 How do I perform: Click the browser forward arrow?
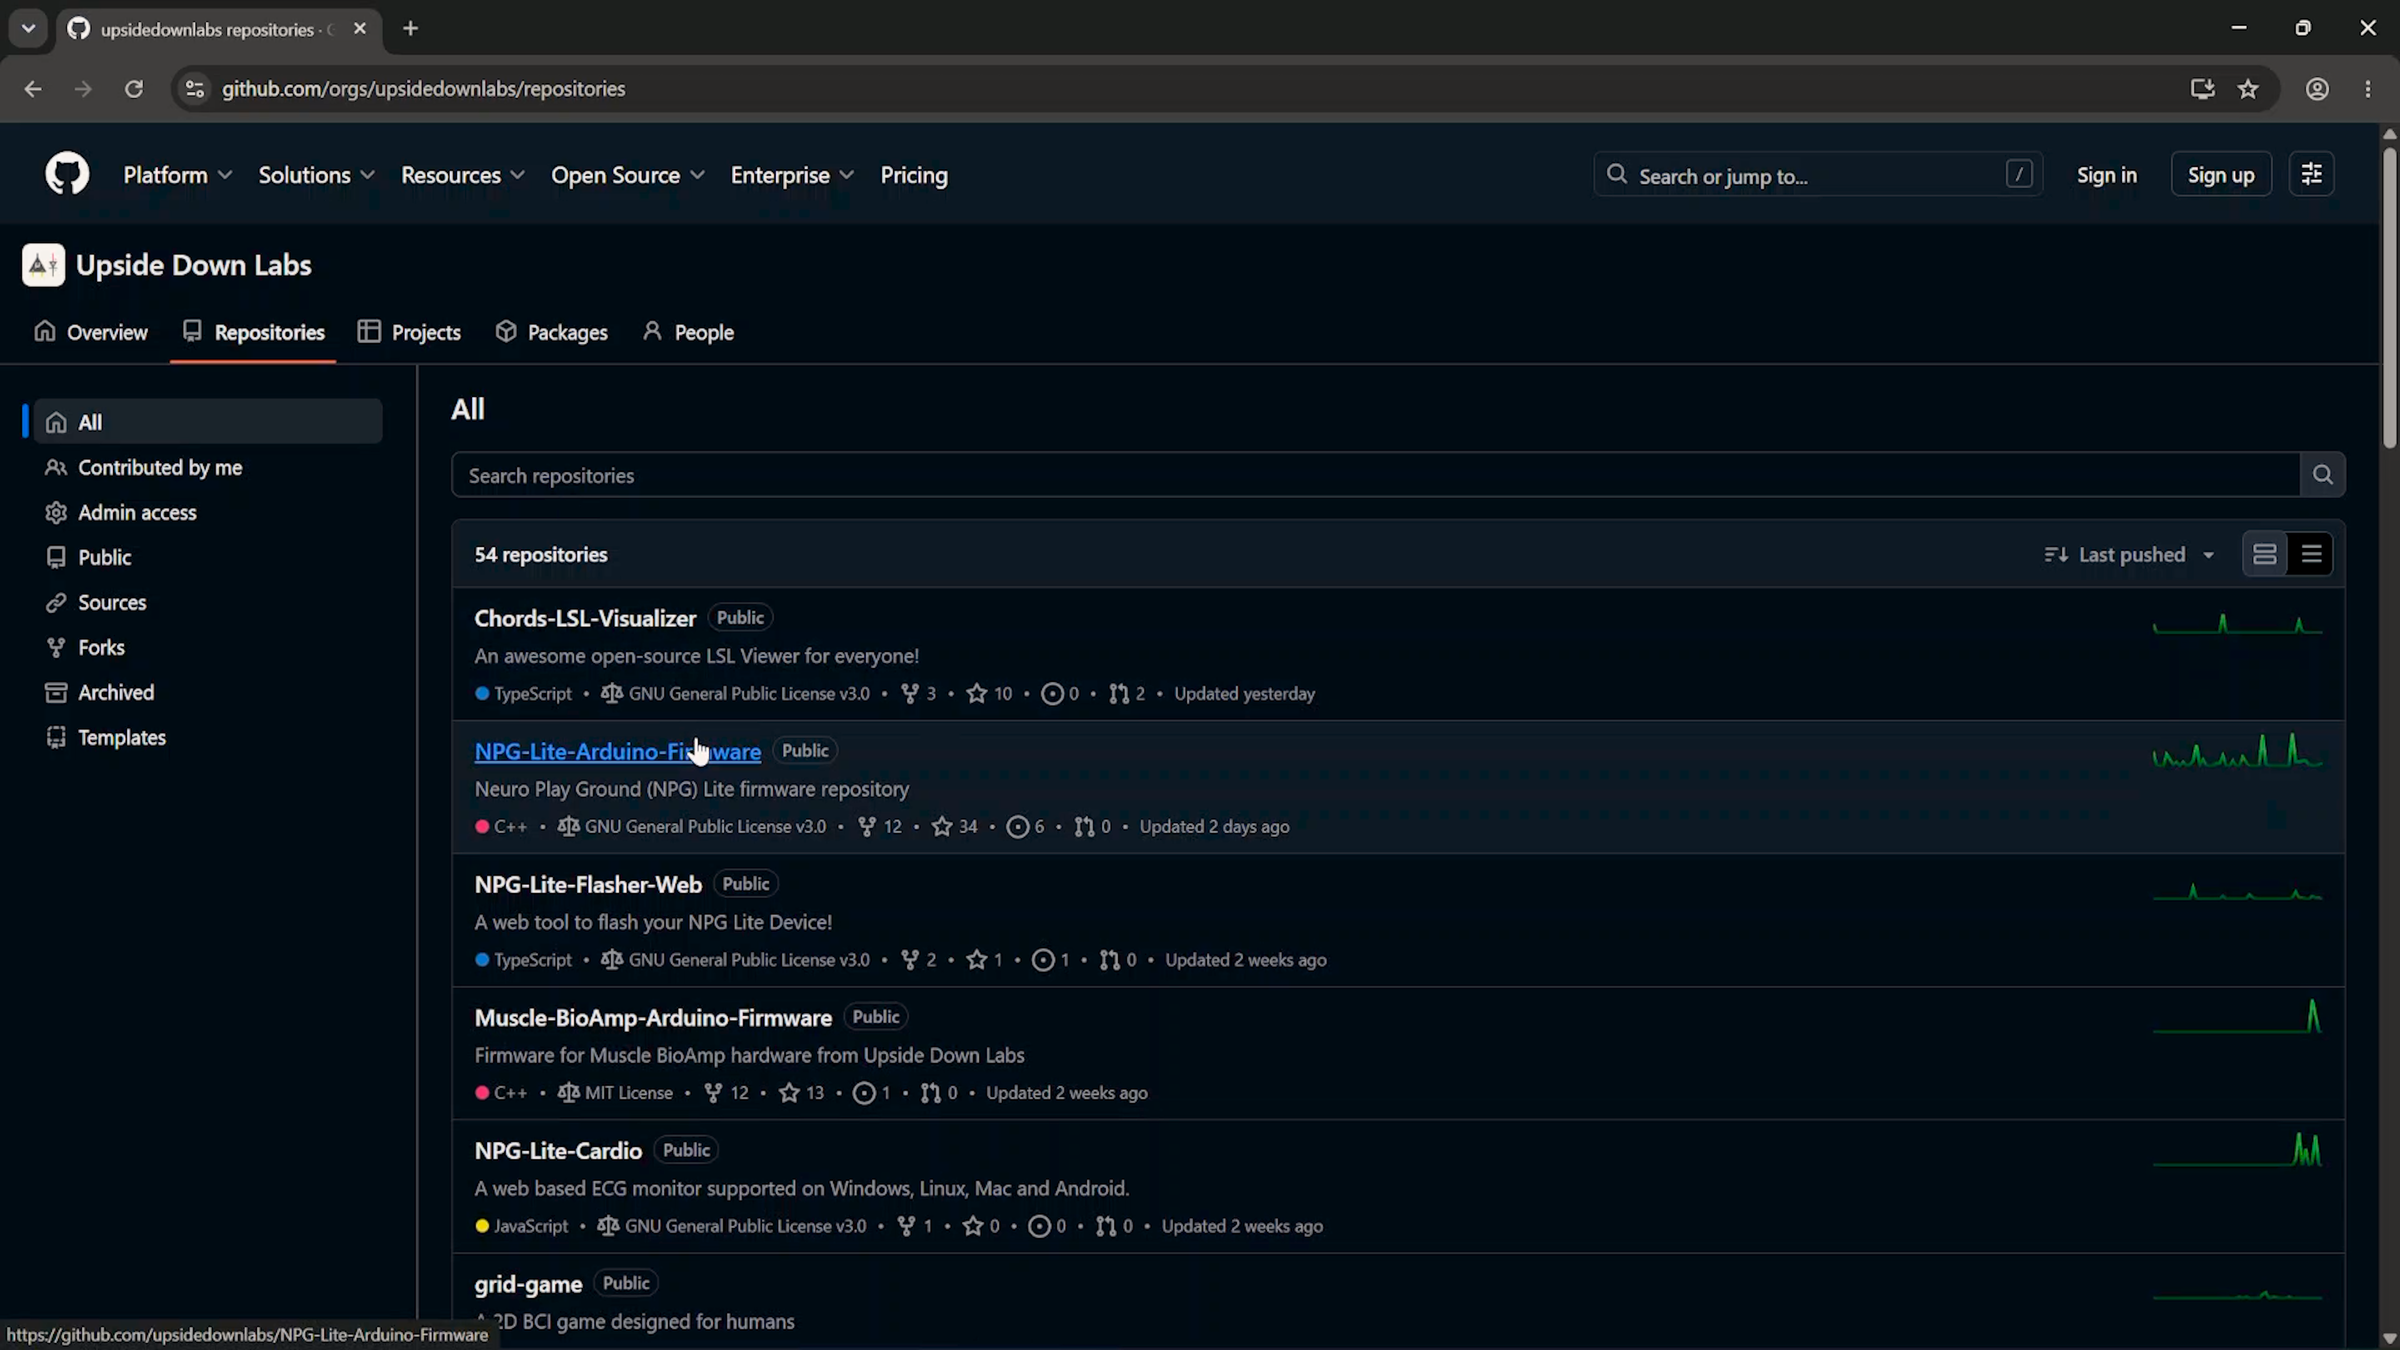coord(83,89)
